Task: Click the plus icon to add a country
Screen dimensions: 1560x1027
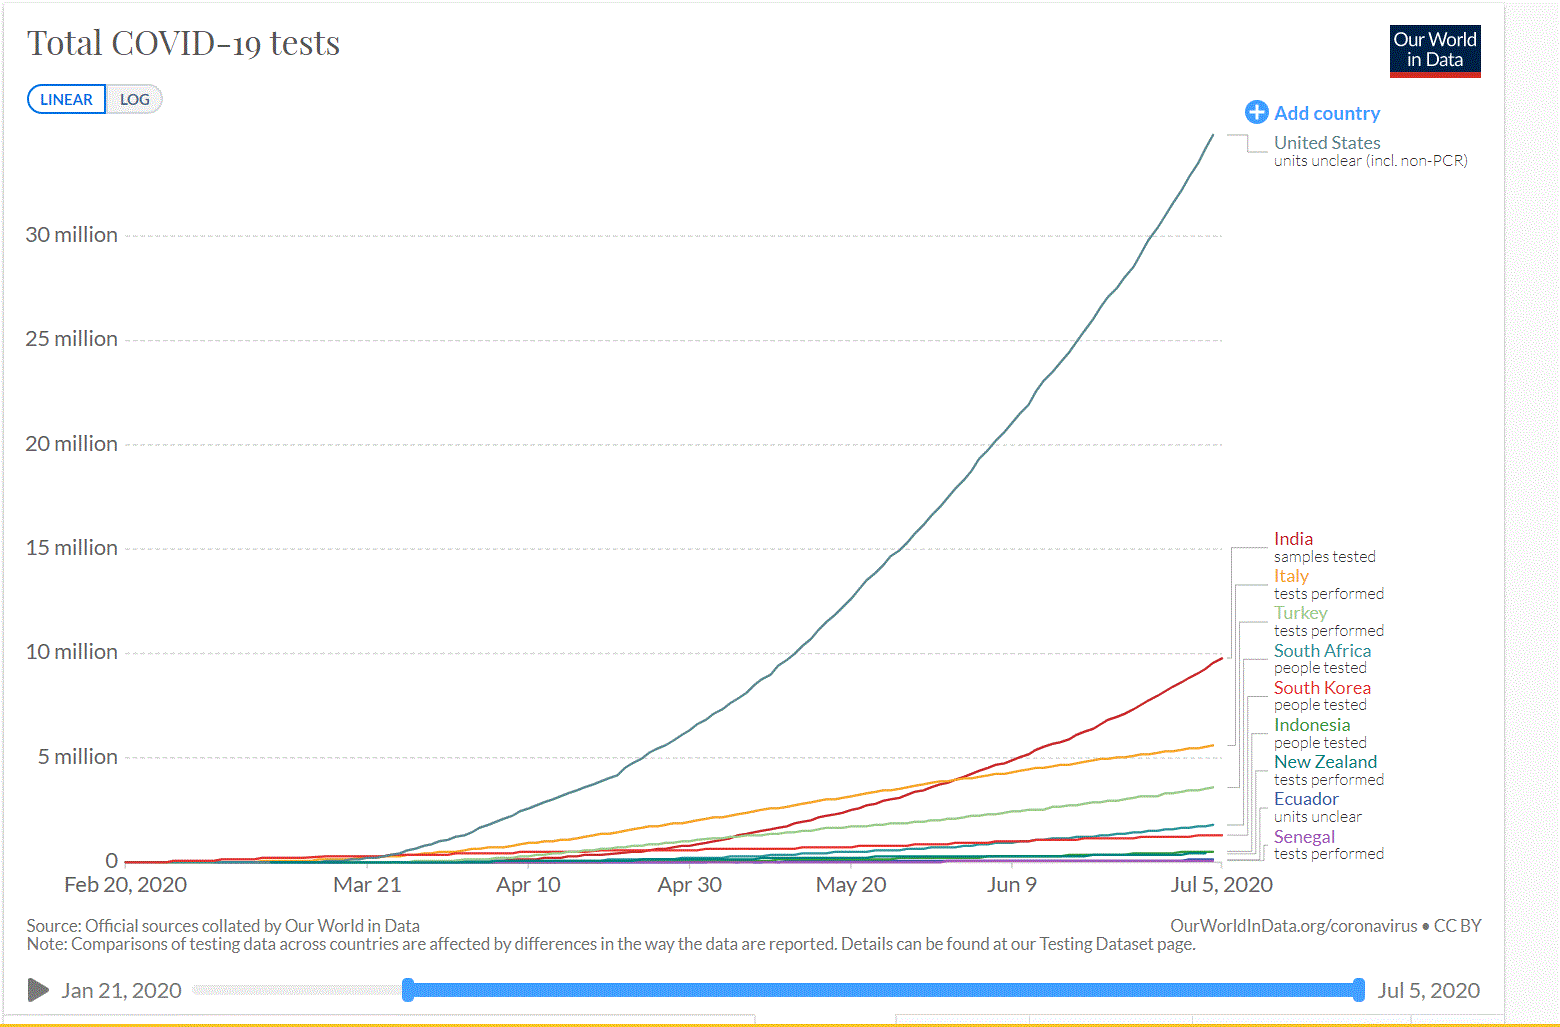Action: [x=1256, y=113]
